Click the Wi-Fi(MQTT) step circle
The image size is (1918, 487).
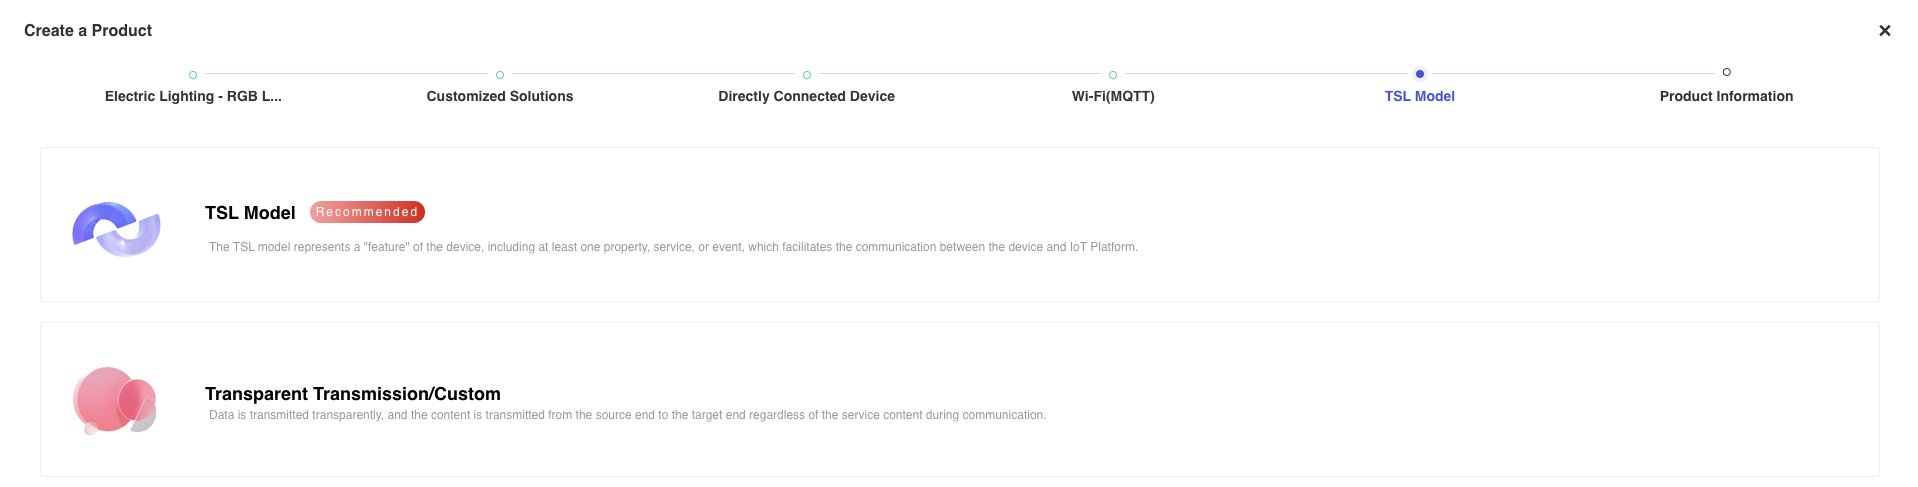(1113, 75)
